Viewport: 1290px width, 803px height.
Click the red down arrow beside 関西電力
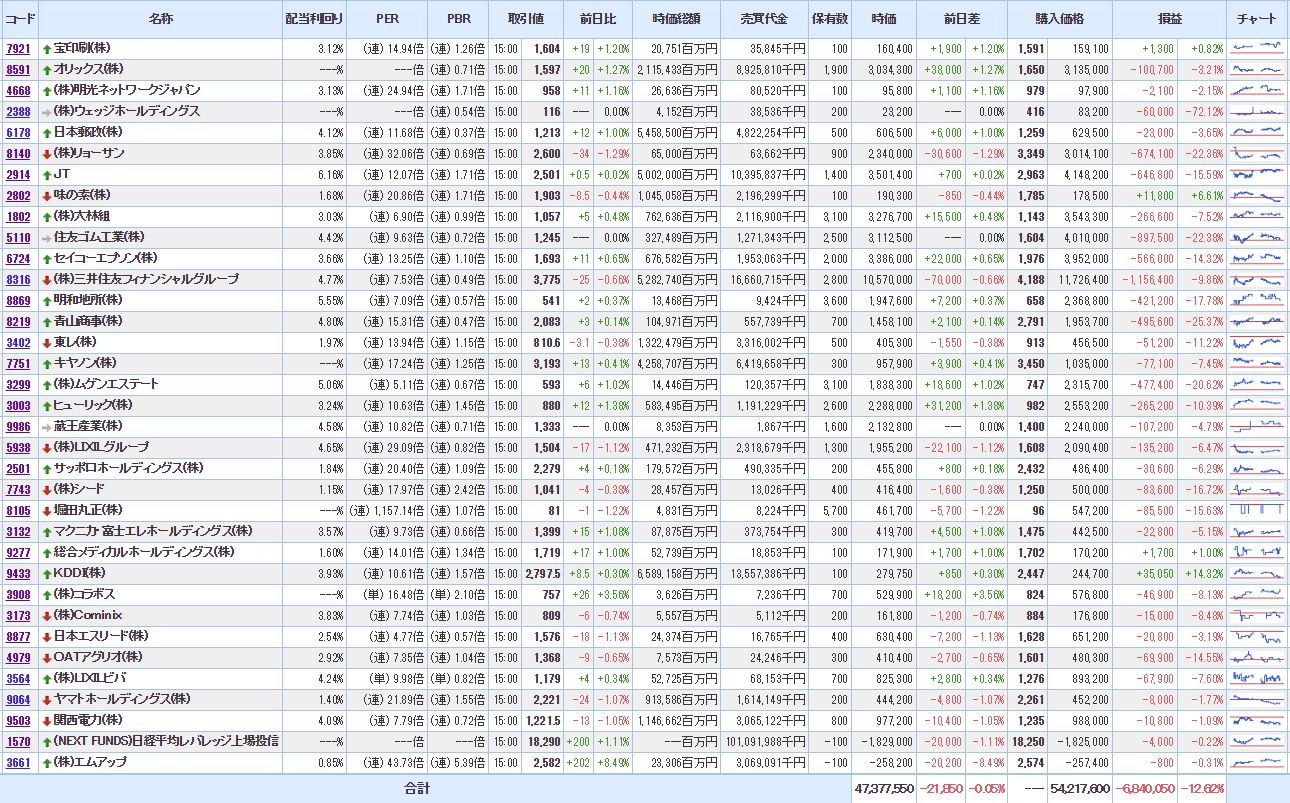[47, 721]
